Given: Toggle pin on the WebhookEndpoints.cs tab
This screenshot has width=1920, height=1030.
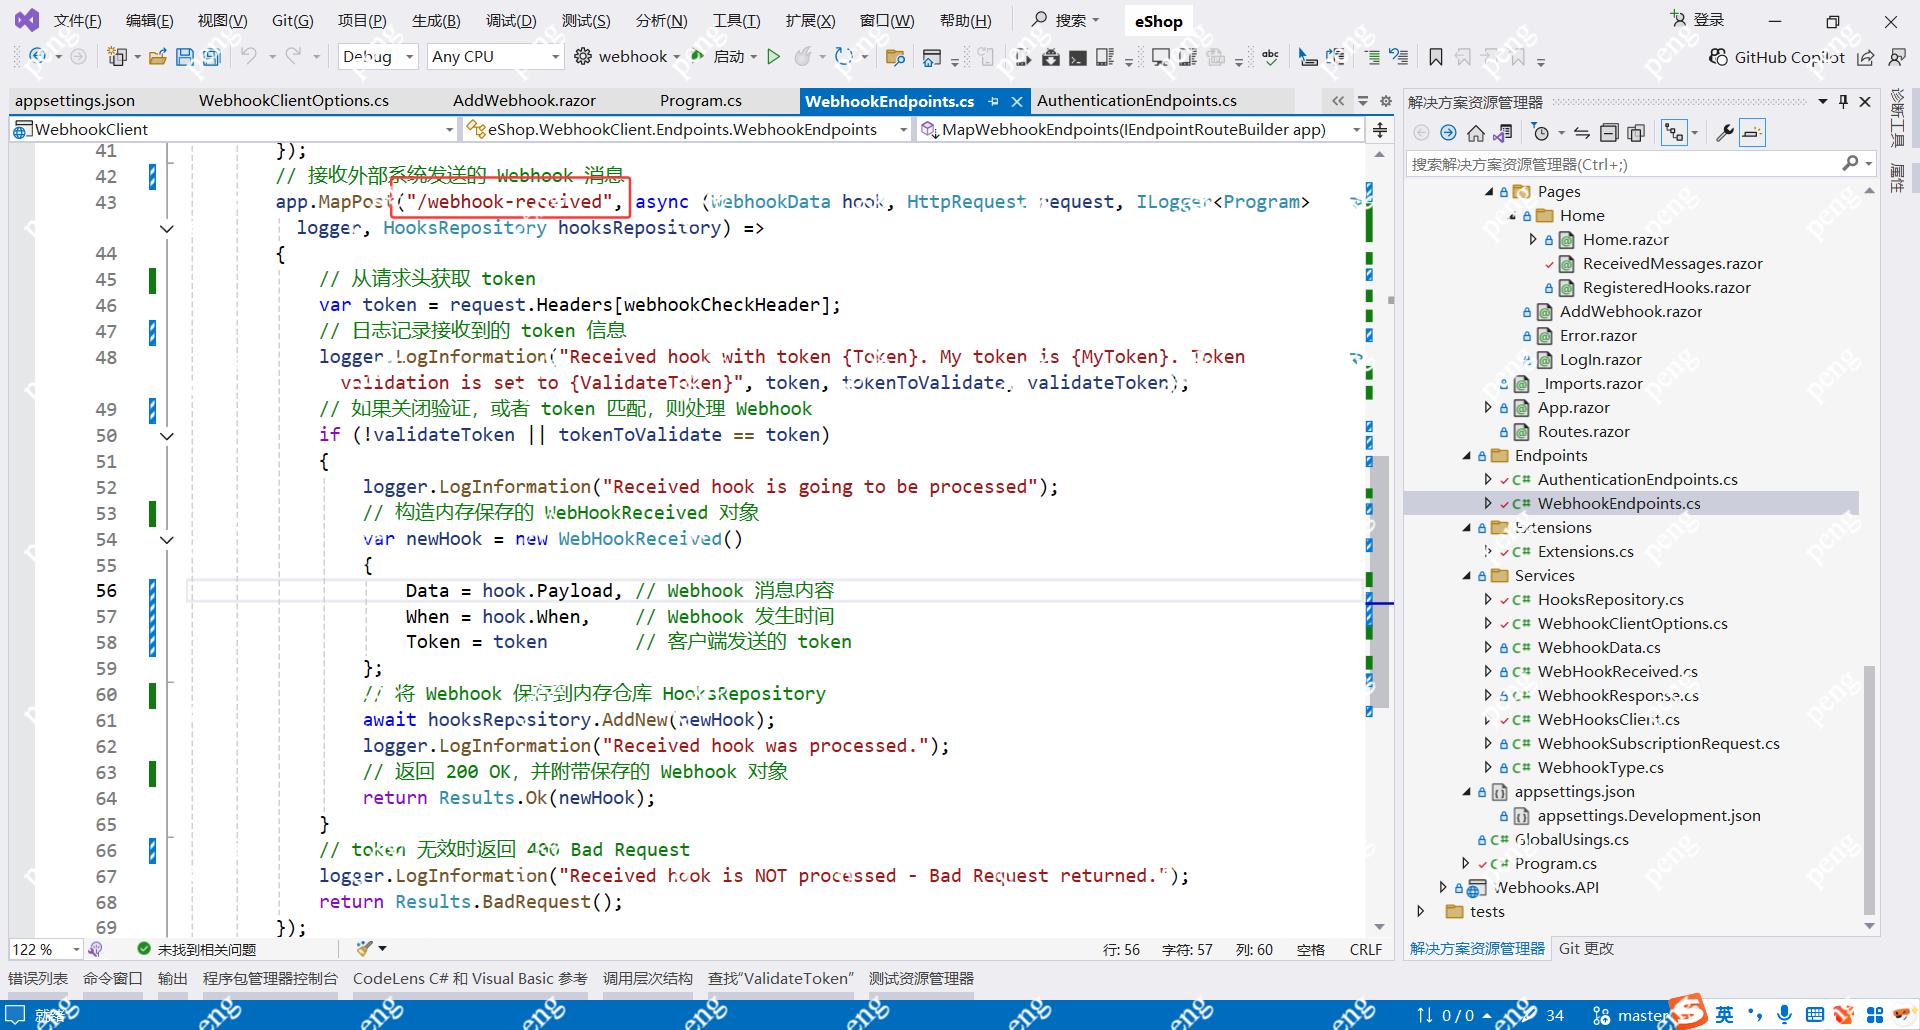Looking at the screenshot, I should coord(993,101).
